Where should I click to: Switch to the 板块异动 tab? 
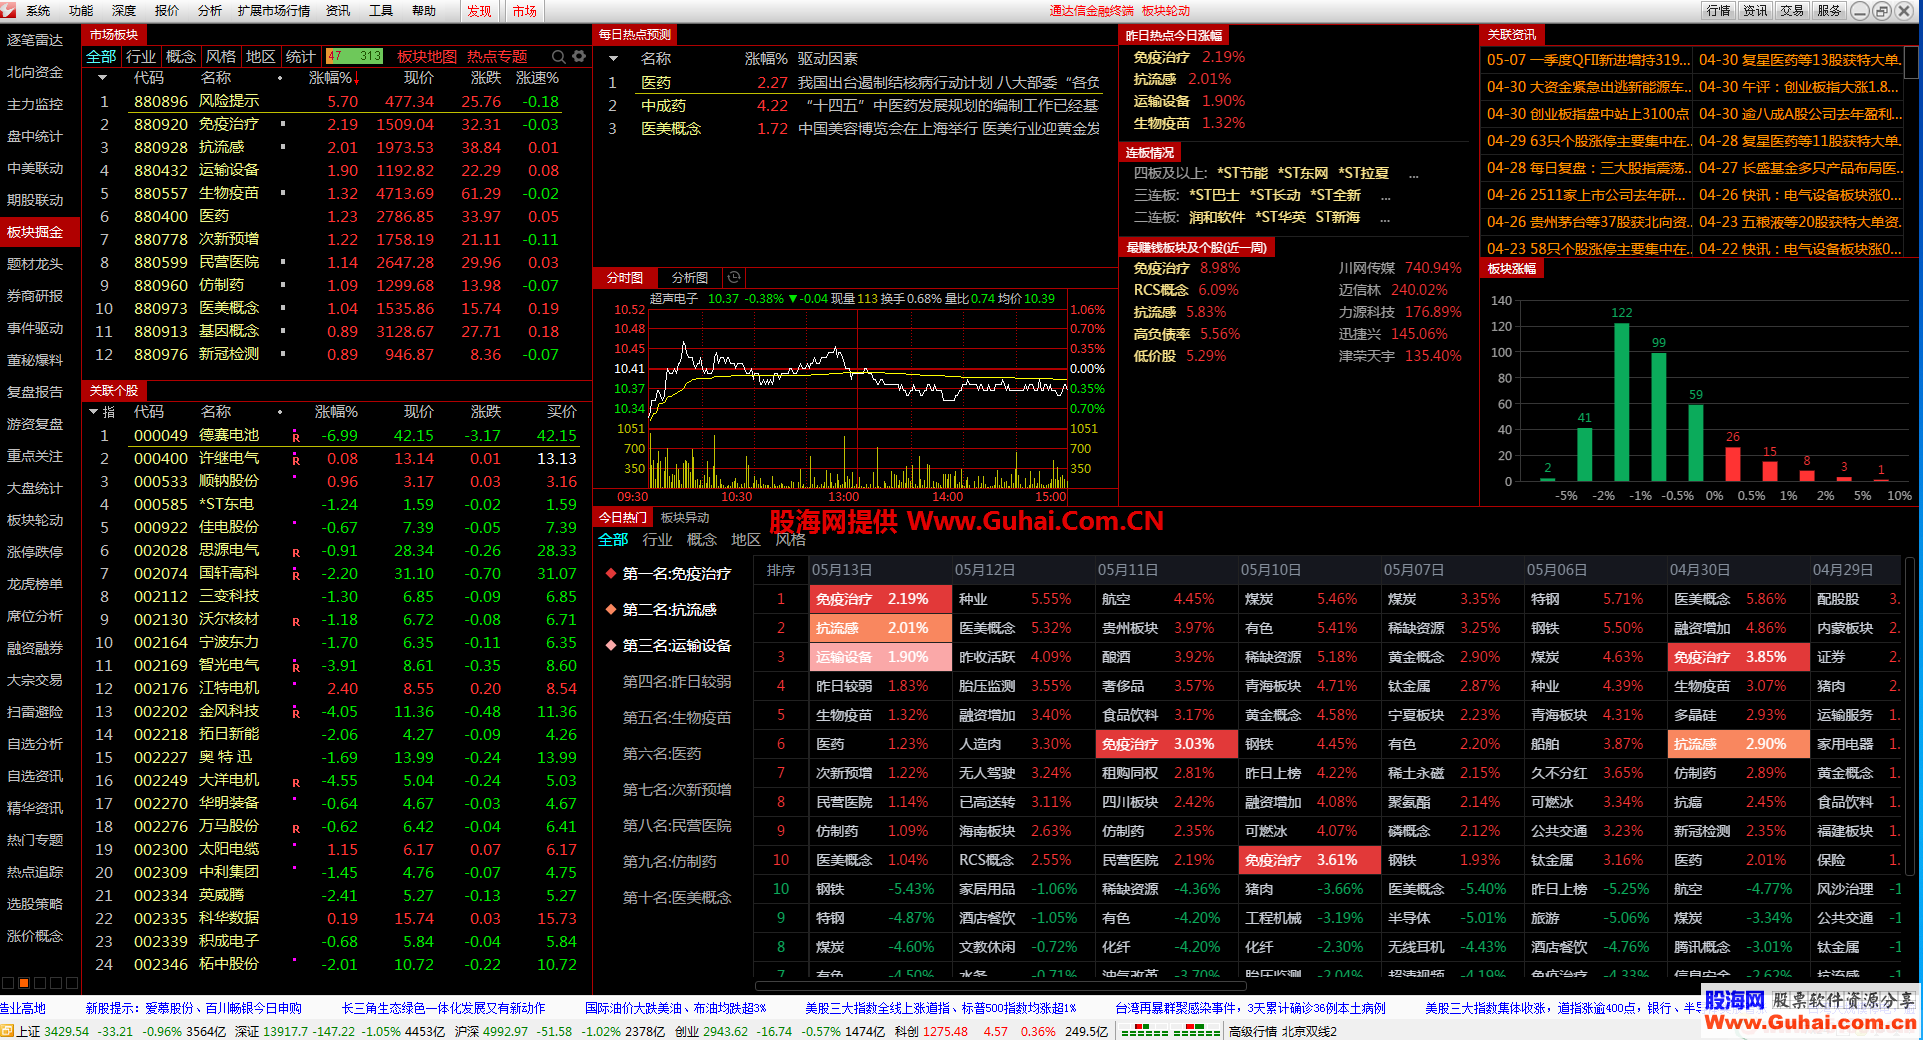click(685, 517)
